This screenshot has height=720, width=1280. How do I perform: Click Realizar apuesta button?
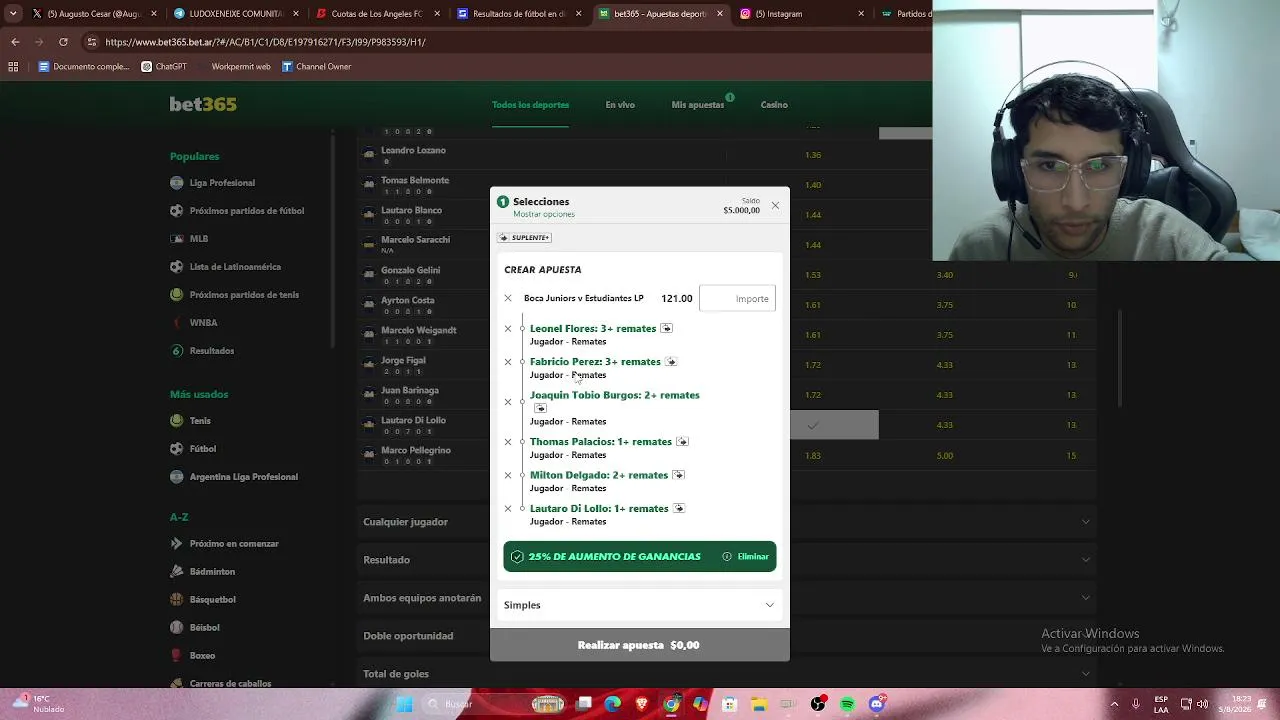tap(640, 645)
